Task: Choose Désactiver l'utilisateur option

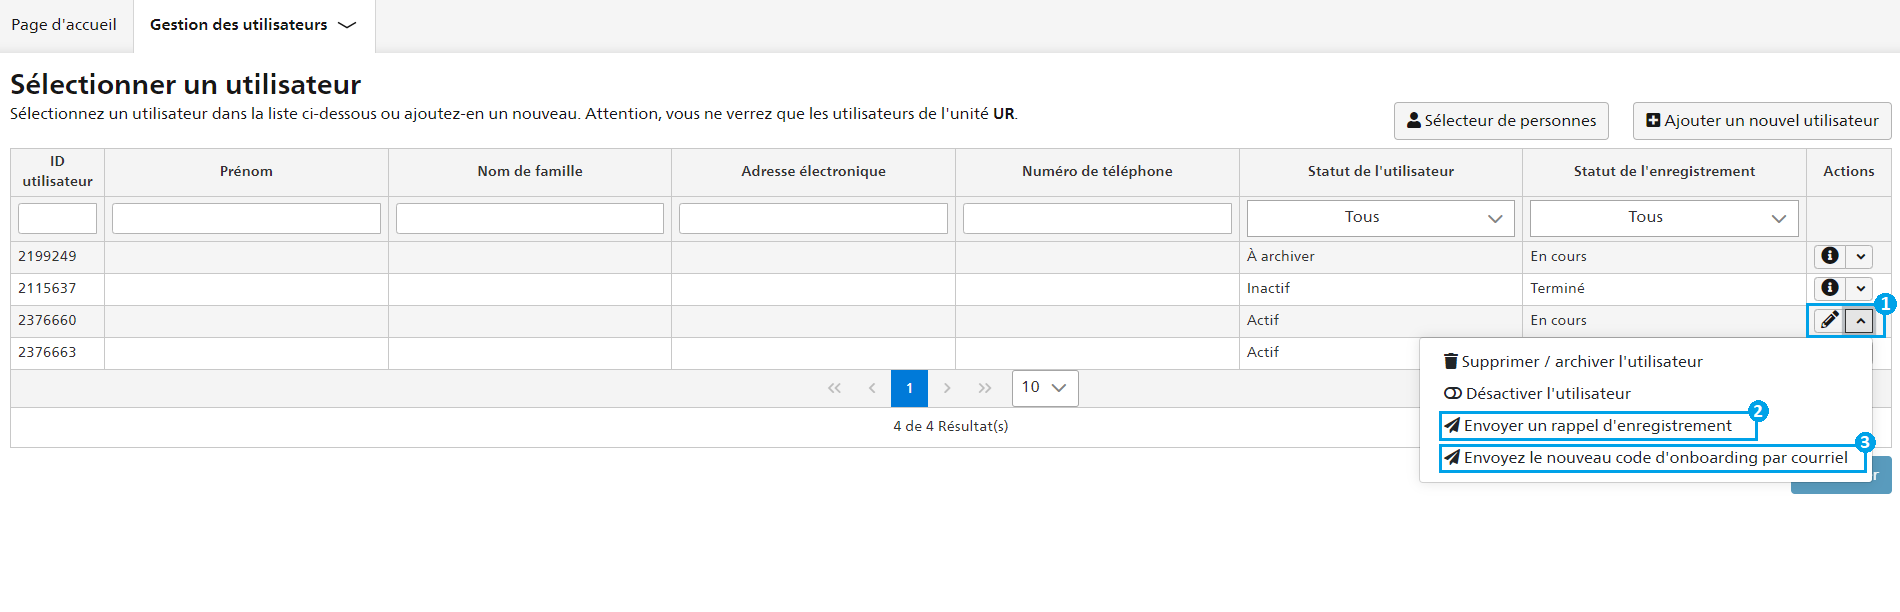Action: pyautogui.click(x=1537, y=394)
